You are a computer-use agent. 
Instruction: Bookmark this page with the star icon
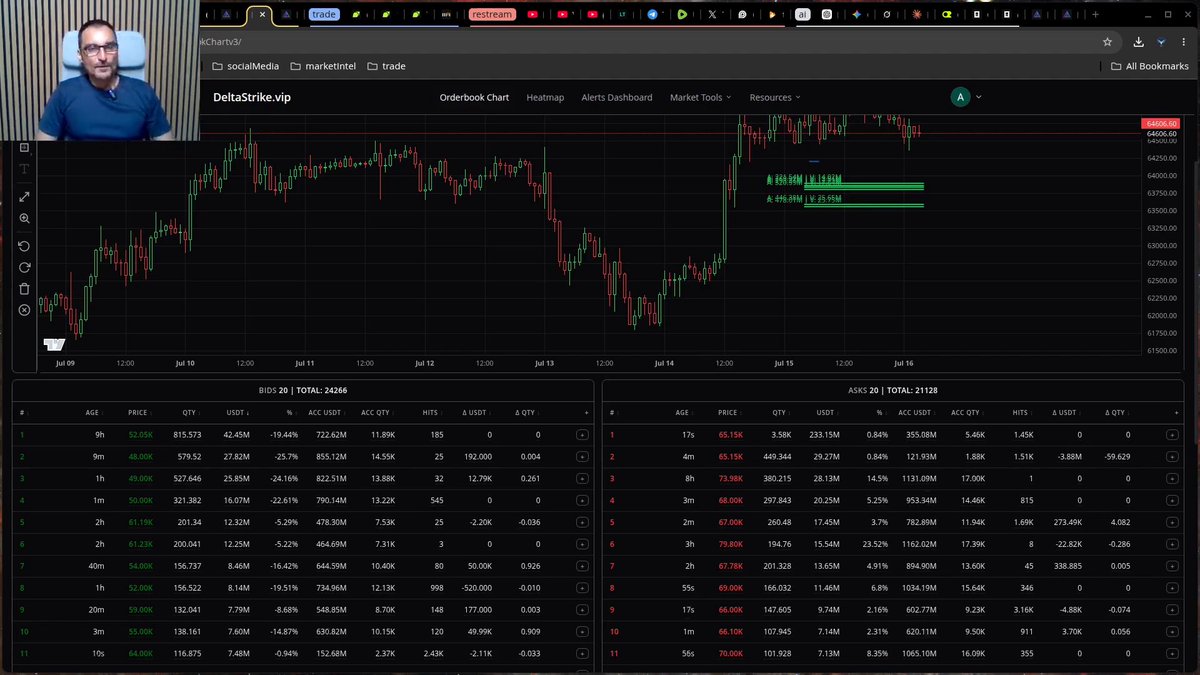(1107, 42)
